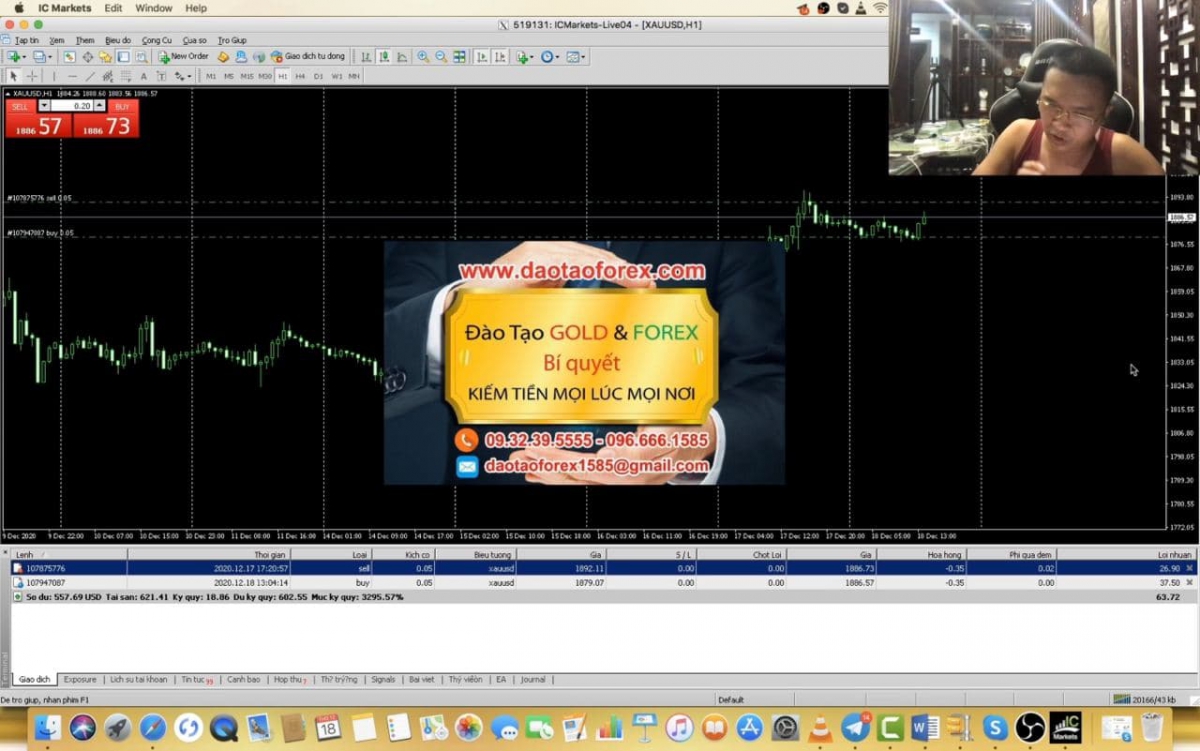Screen dimensions: 1200x751
Task: Toggle Giao dich tu dong auto trading
Action: click(307, 56)
